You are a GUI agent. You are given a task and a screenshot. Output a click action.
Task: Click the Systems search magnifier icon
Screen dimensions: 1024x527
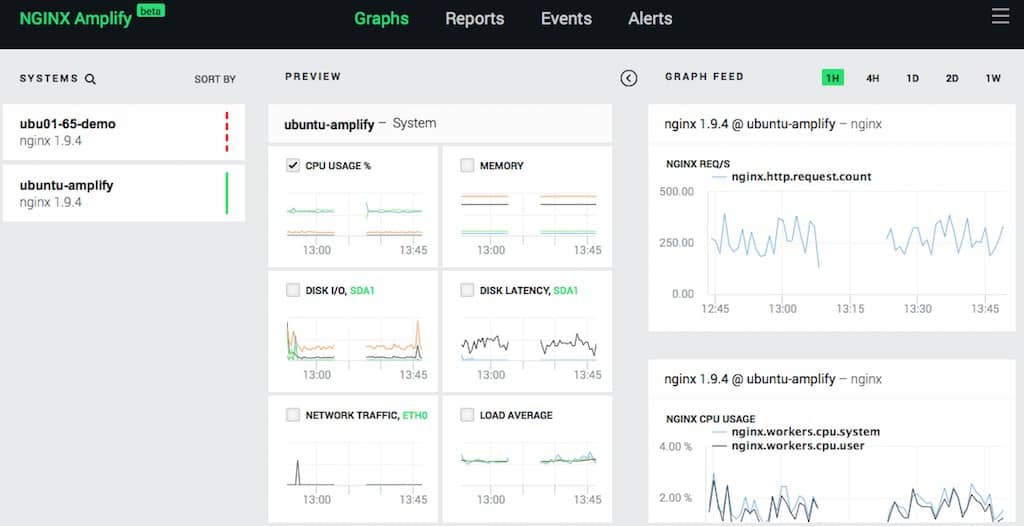(91, 79)
